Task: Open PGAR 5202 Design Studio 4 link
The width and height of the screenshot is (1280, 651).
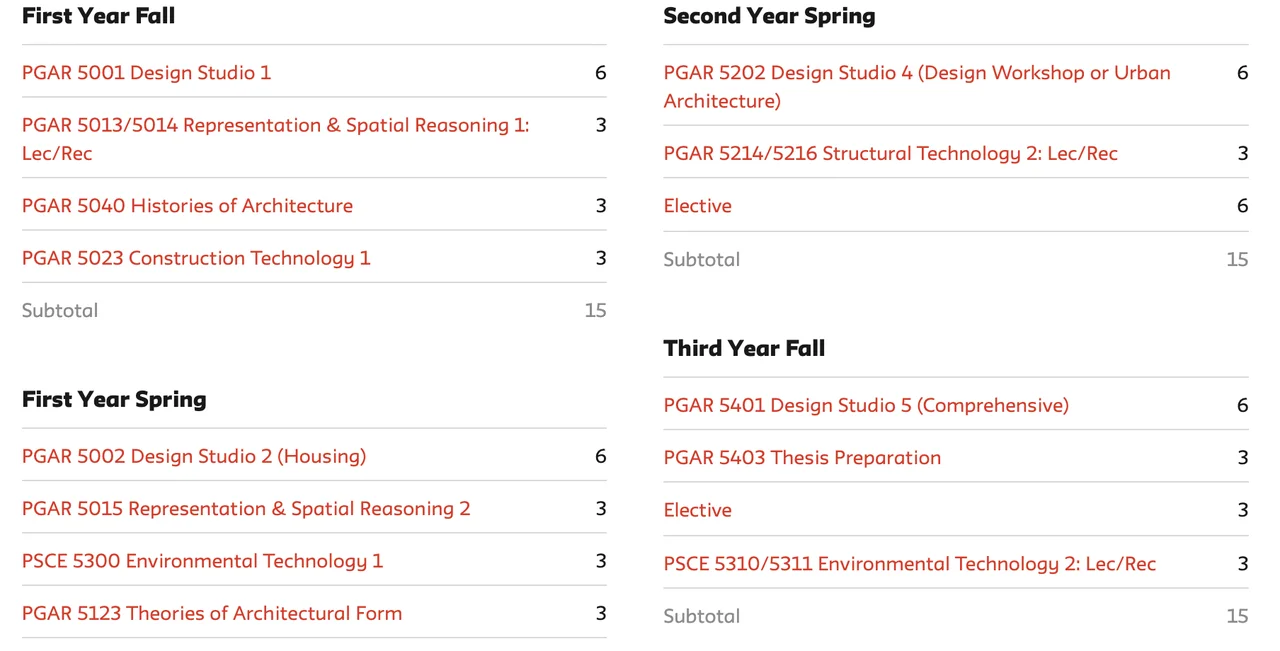Action: click(916, 73)
